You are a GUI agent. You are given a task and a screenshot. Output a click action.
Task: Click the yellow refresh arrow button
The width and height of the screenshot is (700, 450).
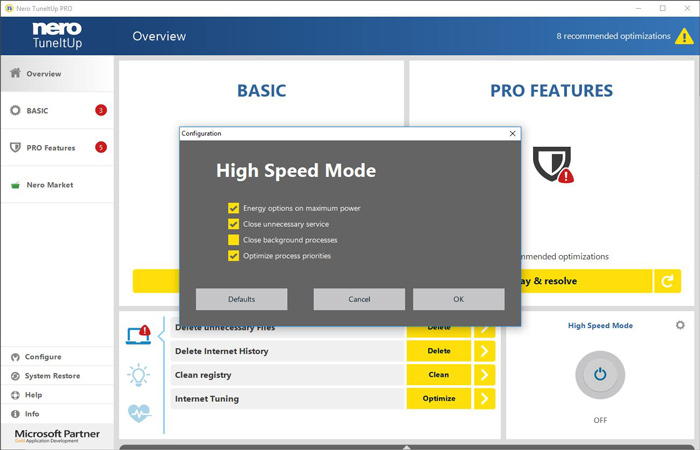(667, 281)
